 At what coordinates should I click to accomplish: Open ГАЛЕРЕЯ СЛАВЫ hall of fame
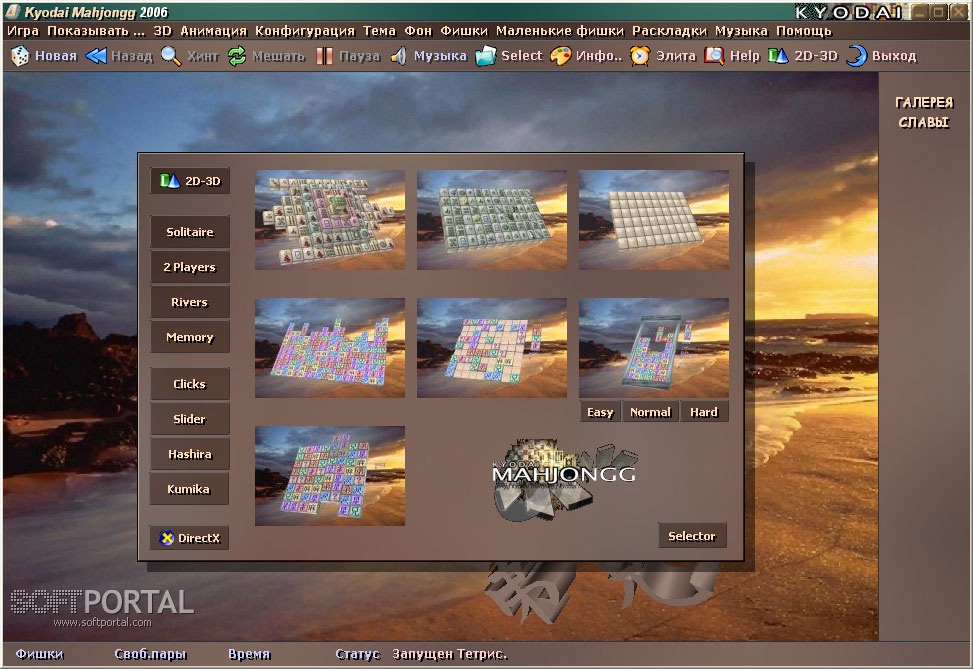pos(924,112)
